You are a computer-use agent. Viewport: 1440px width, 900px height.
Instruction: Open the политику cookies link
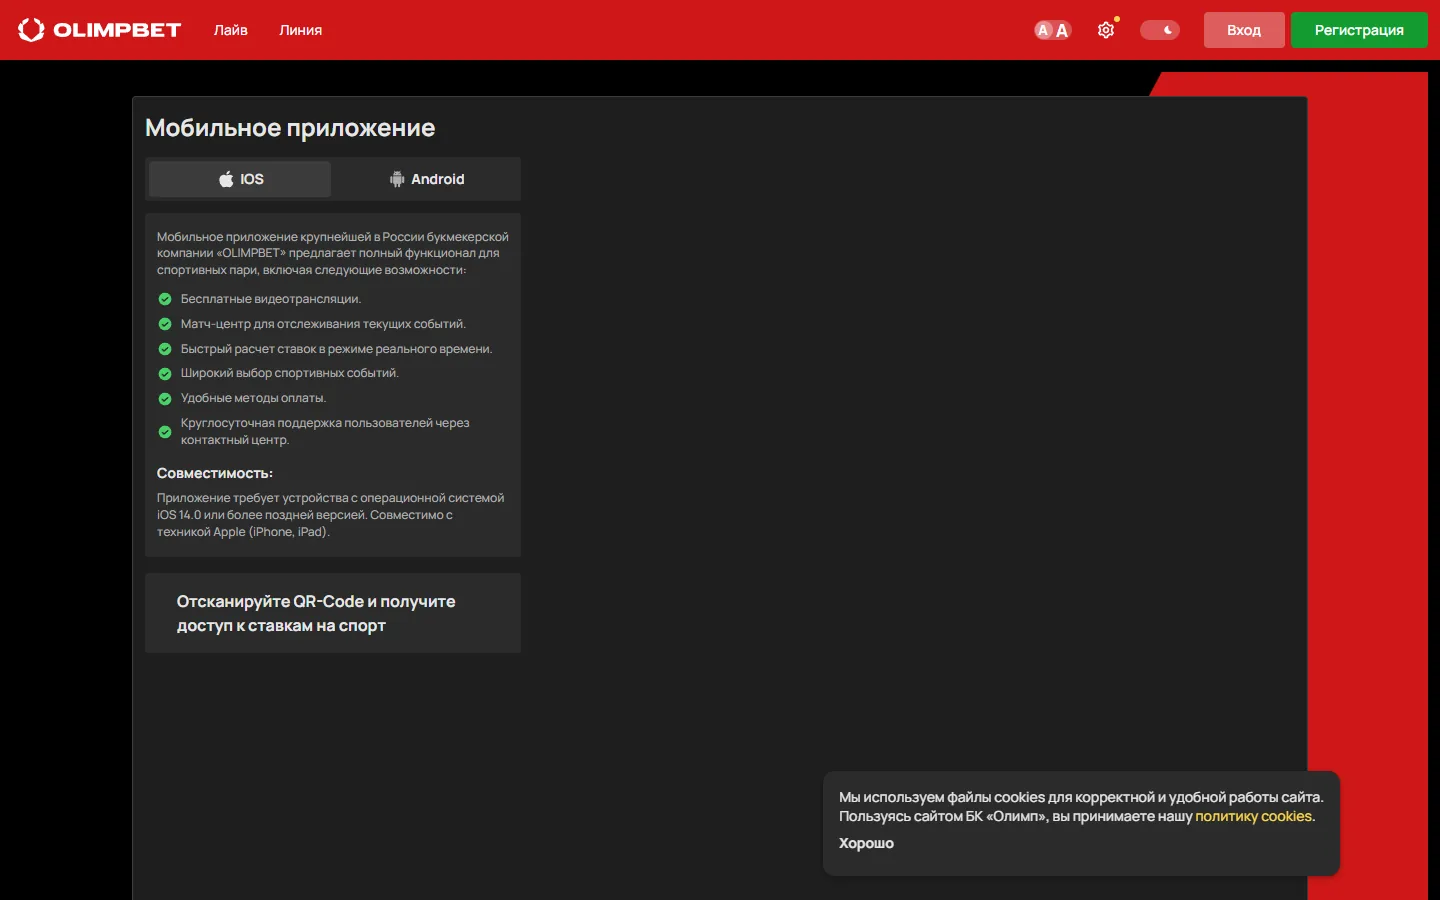1253,816
